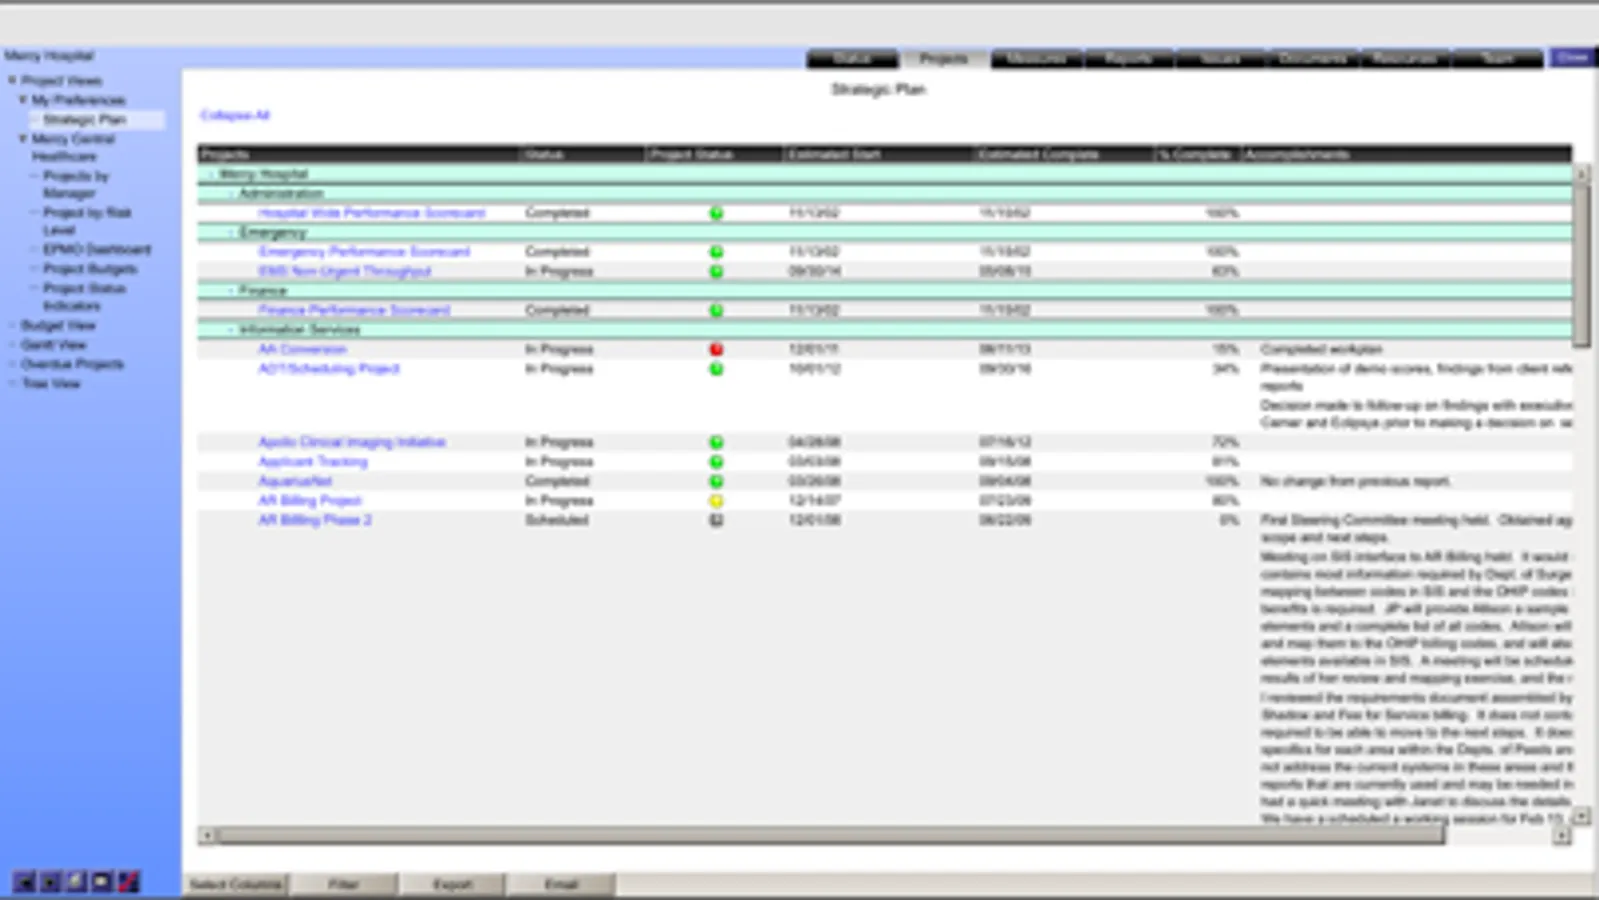Switch to the Projects tab
The image size is (1599, 900).
[944, 58]
